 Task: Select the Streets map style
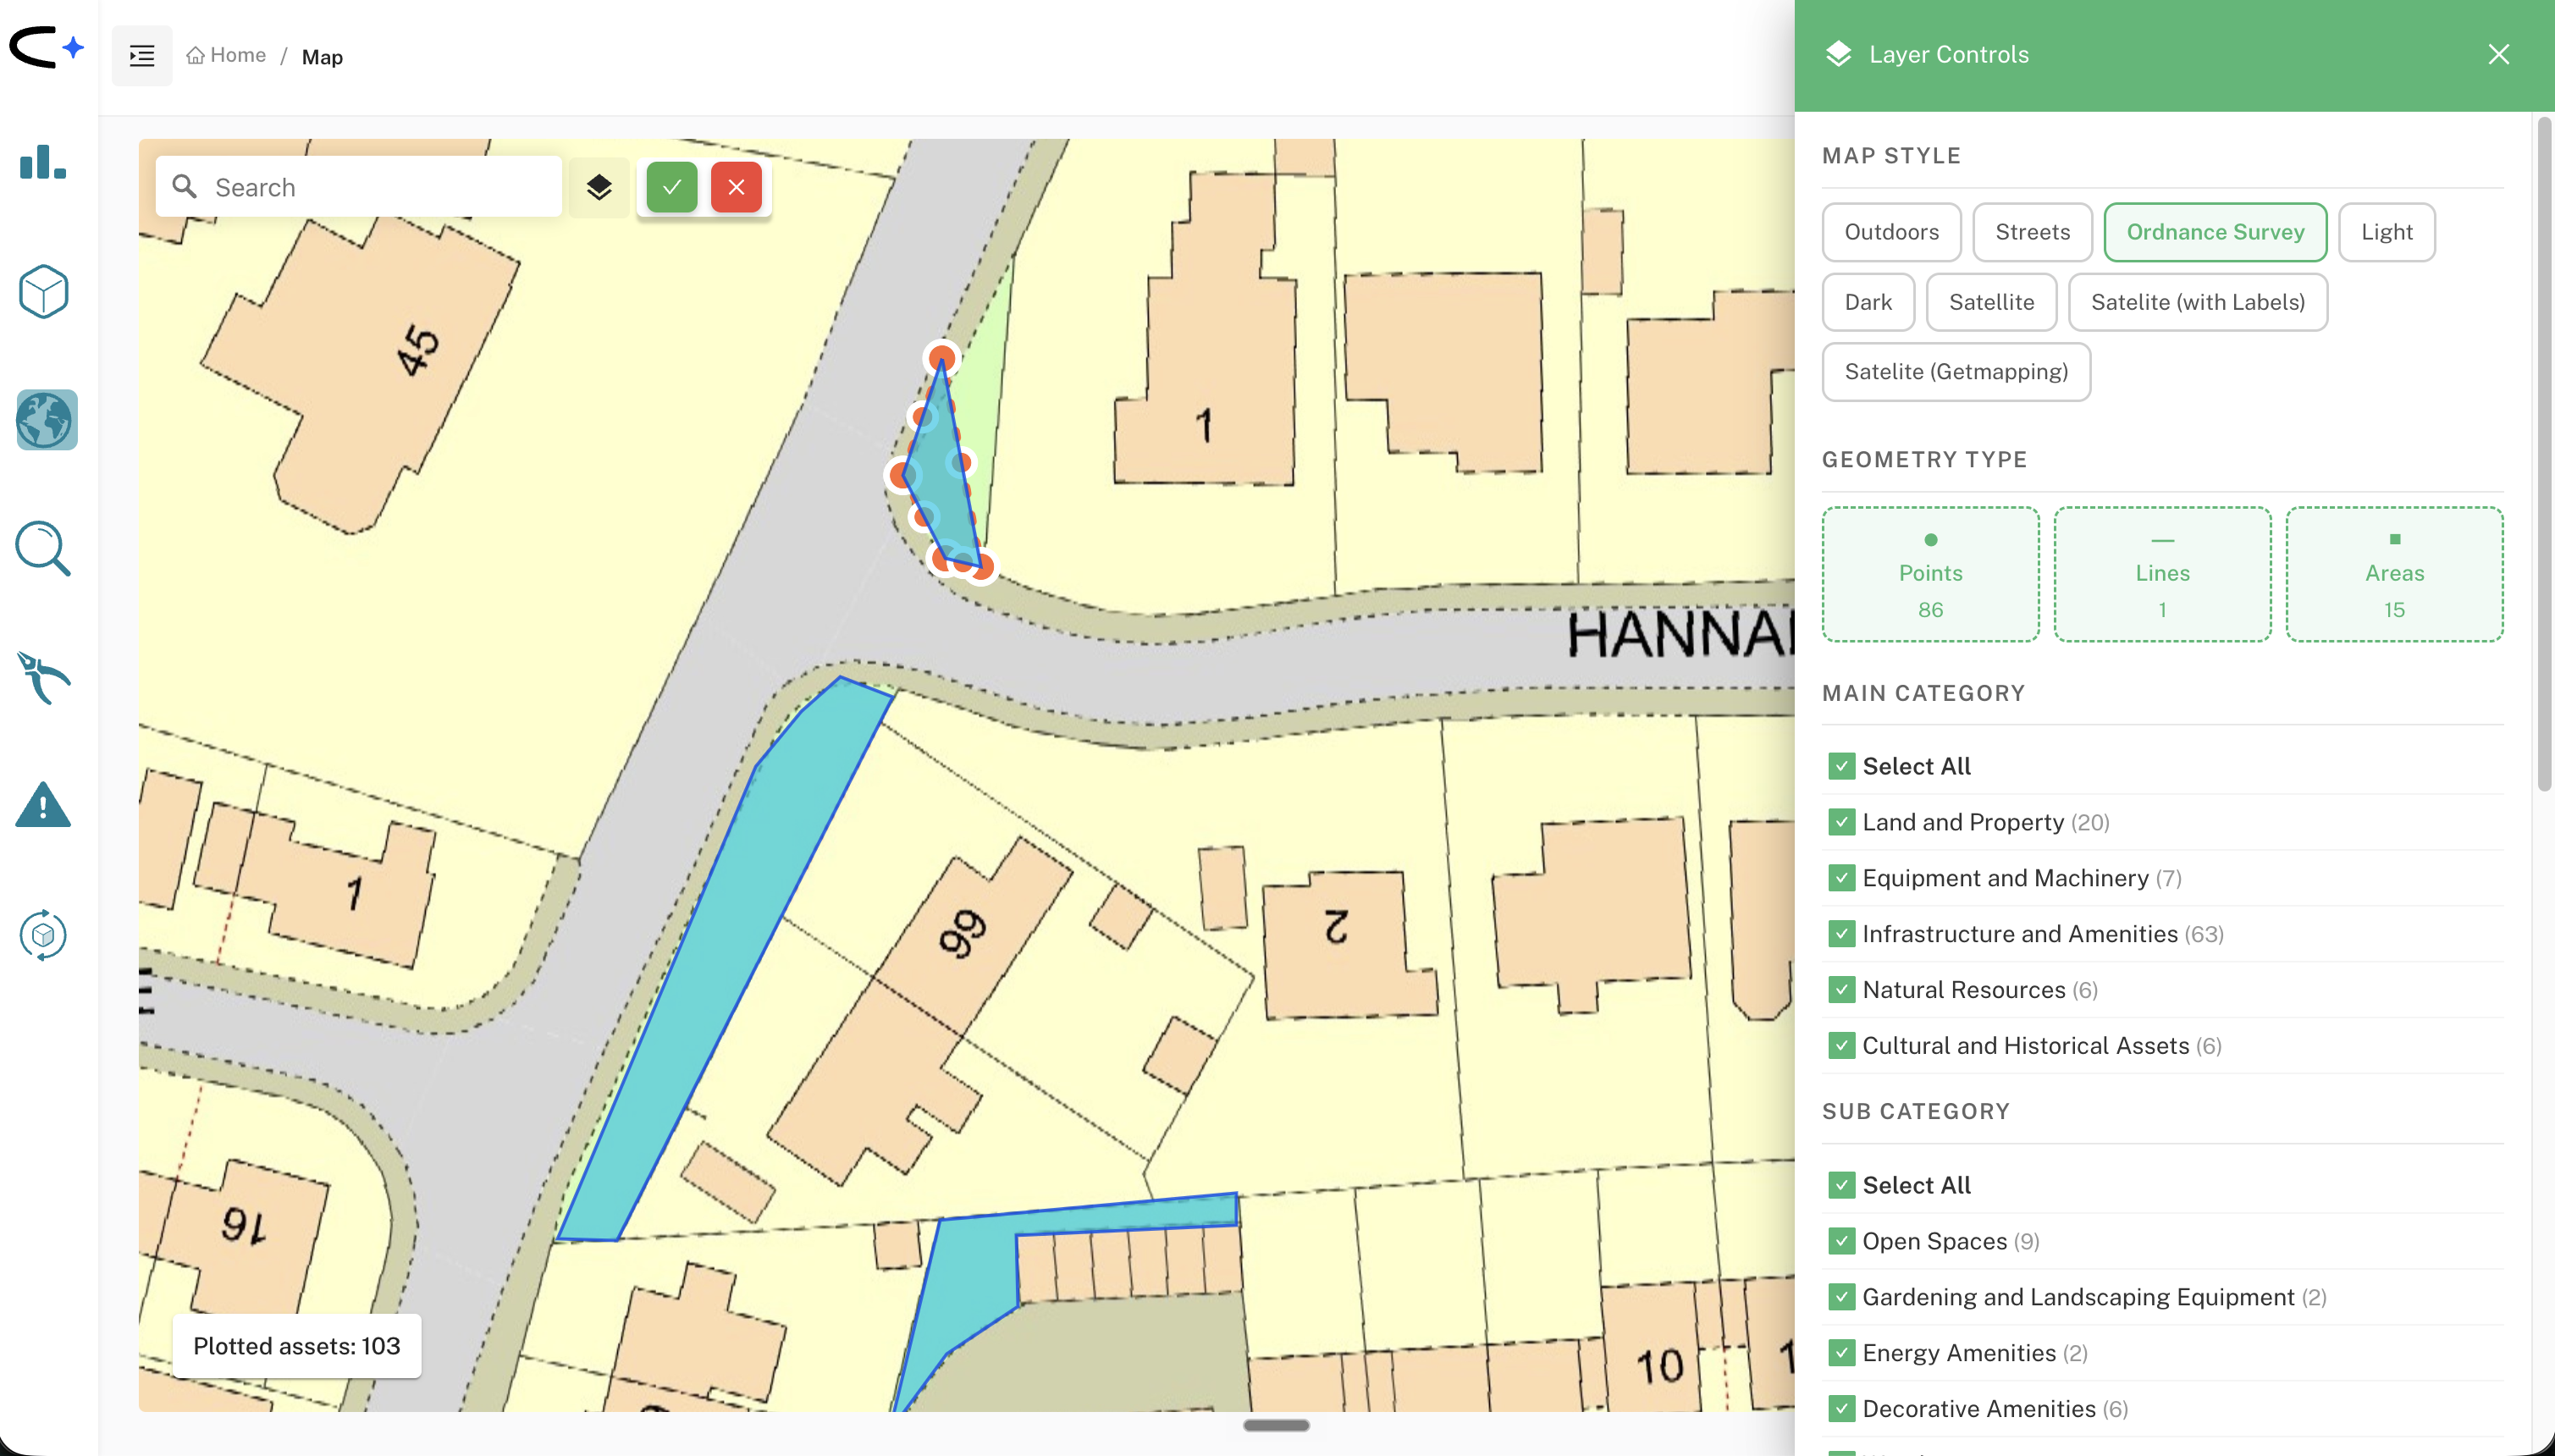(x=2032, y=232)
